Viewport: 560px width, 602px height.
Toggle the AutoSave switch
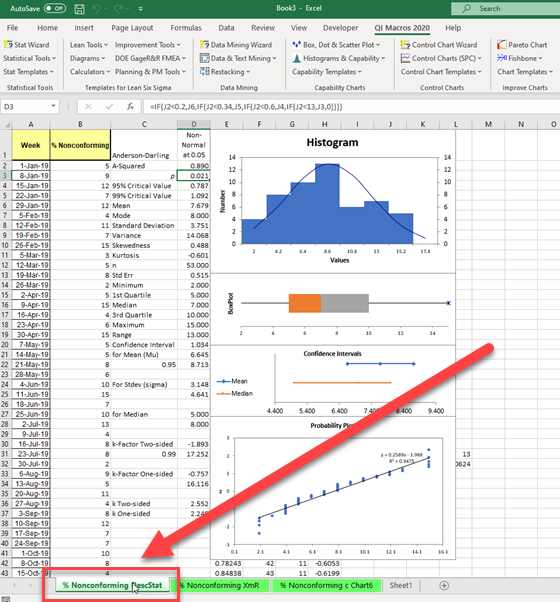coord(55,8)
